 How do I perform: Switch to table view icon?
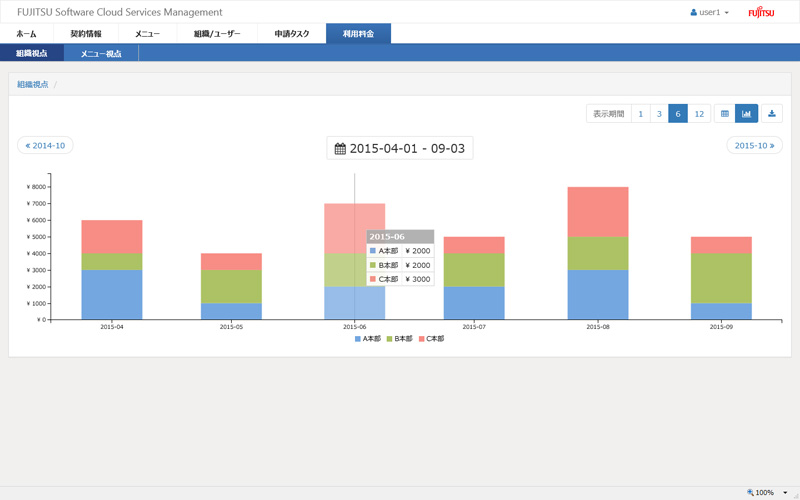point(725,114)
